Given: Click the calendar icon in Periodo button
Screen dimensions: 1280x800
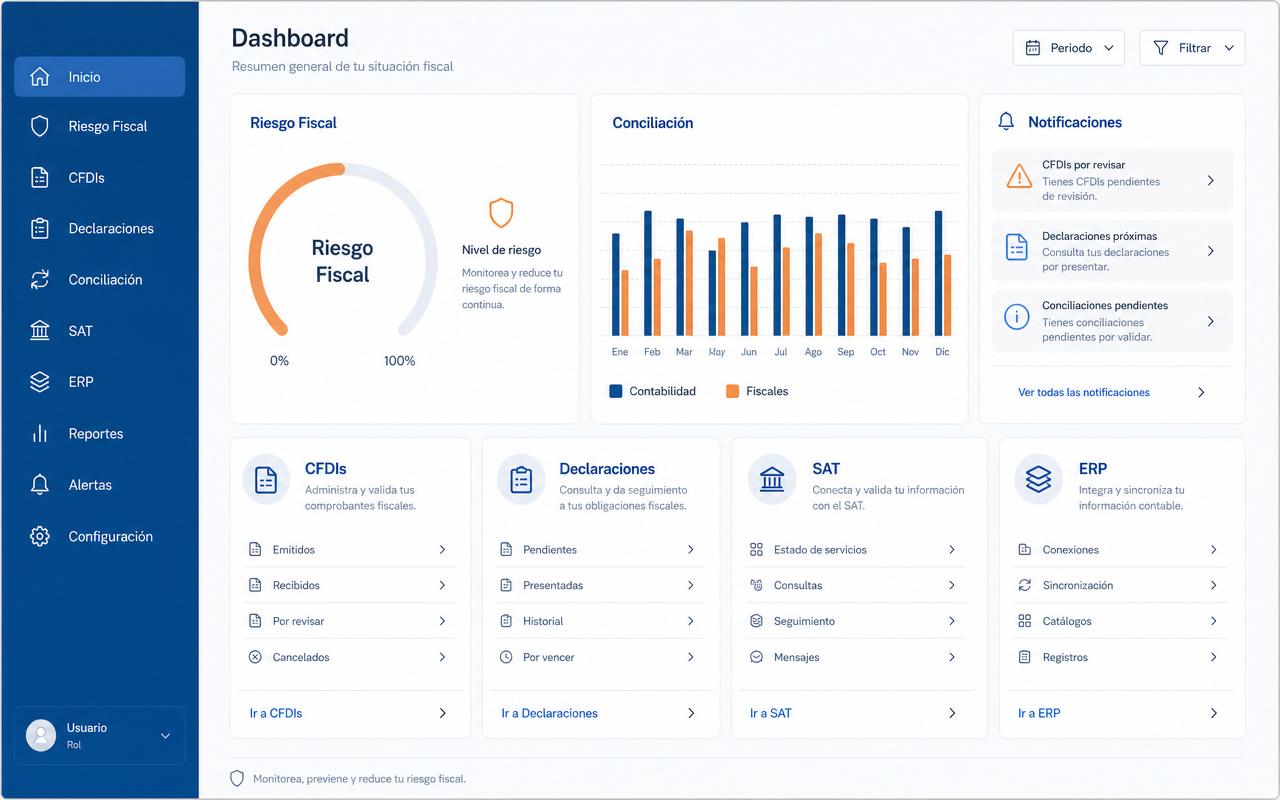Looking at the screenshot, I should [x=1033, y=48].
